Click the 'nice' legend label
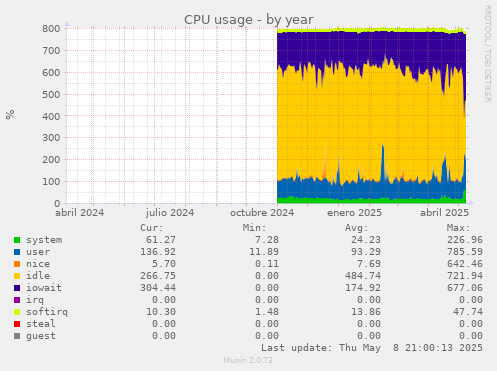The image size is (497, 371). pyautogui.click(x=38, y=264)
